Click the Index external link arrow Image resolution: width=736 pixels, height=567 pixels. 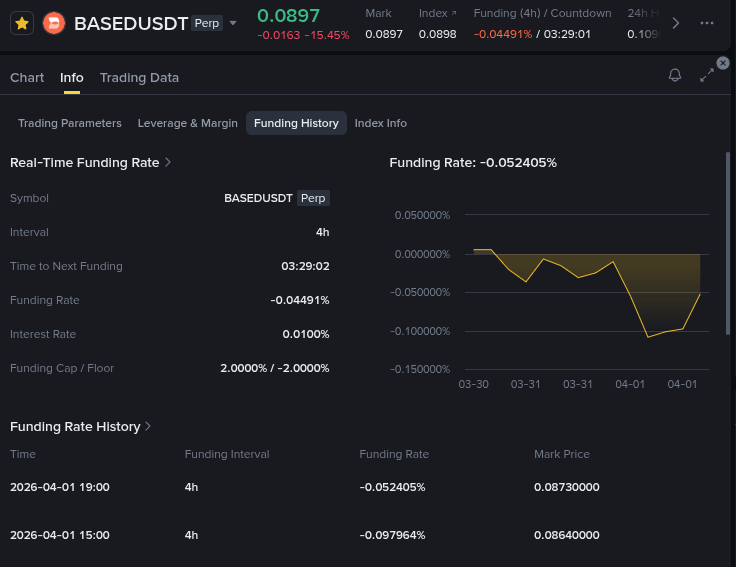[454, 14]
